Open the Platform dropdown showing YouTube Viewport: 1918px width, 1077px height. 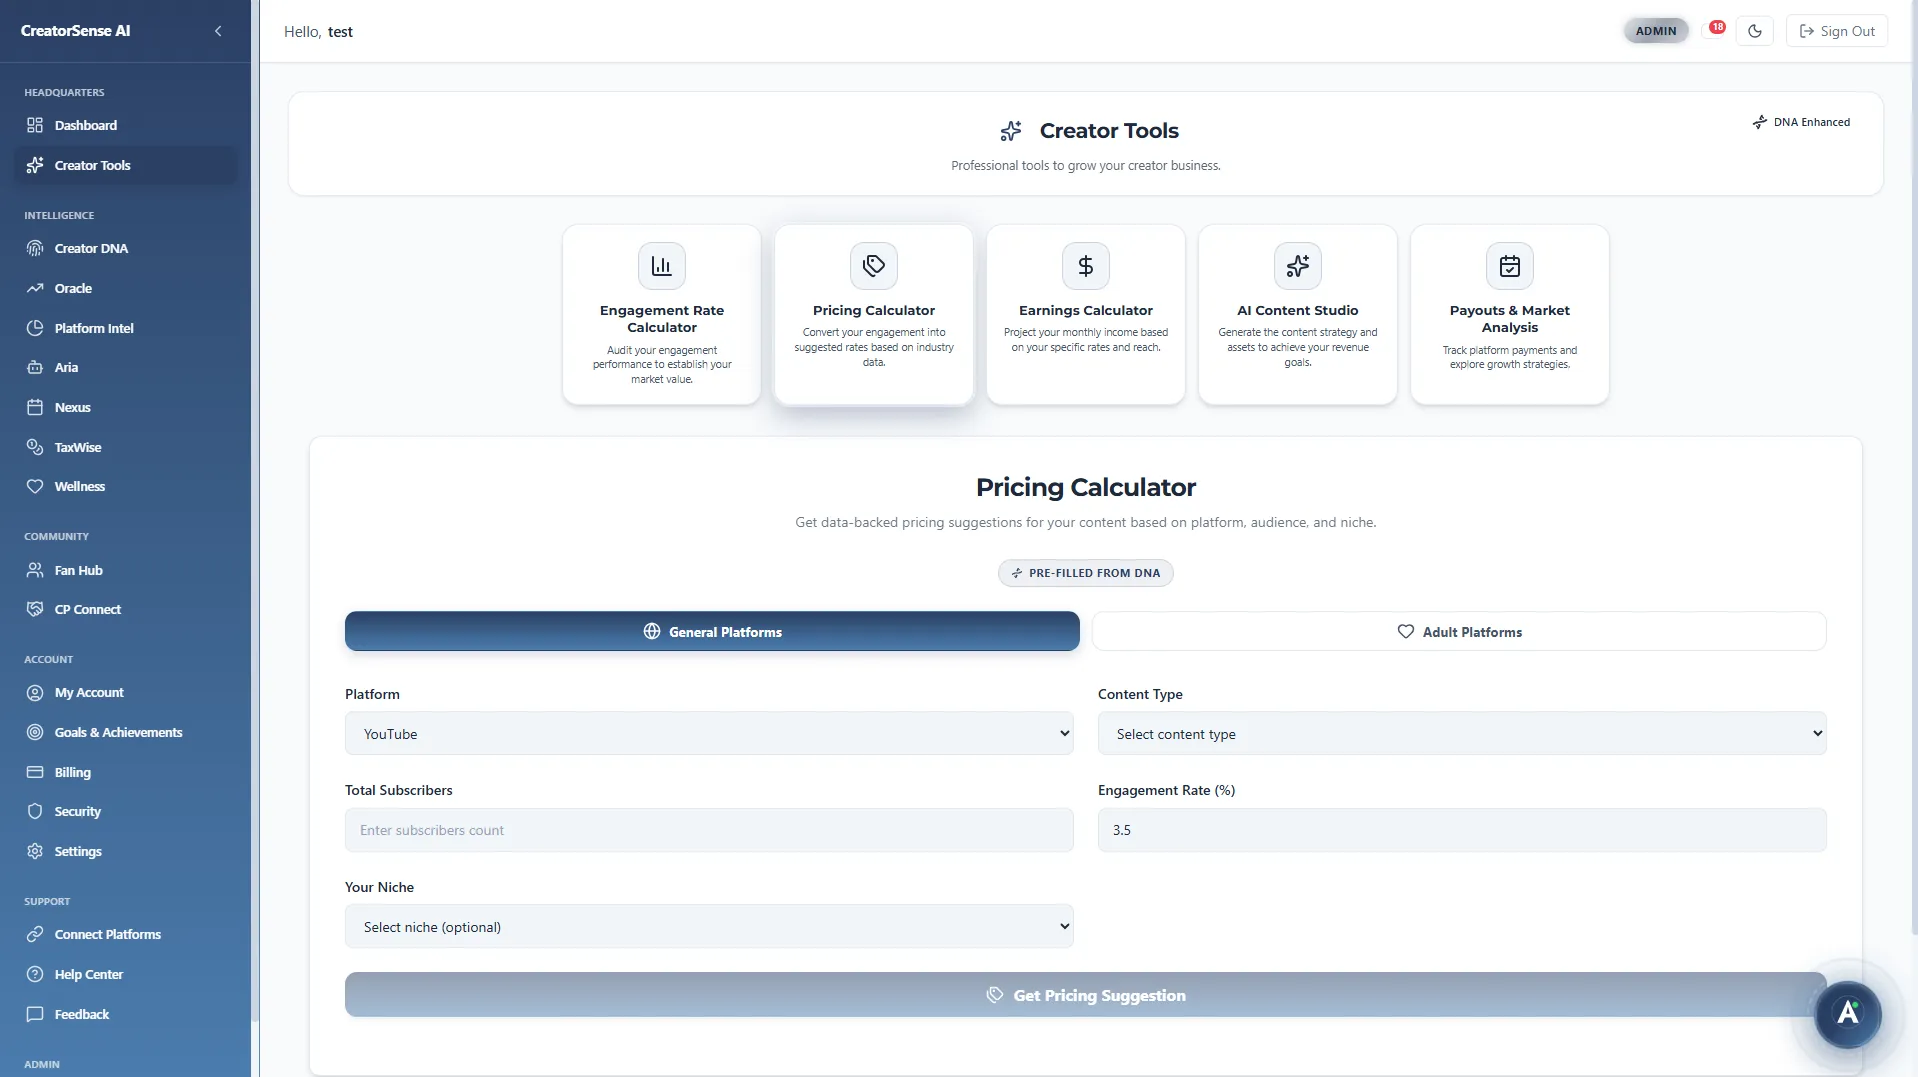(x=708, y=733)
